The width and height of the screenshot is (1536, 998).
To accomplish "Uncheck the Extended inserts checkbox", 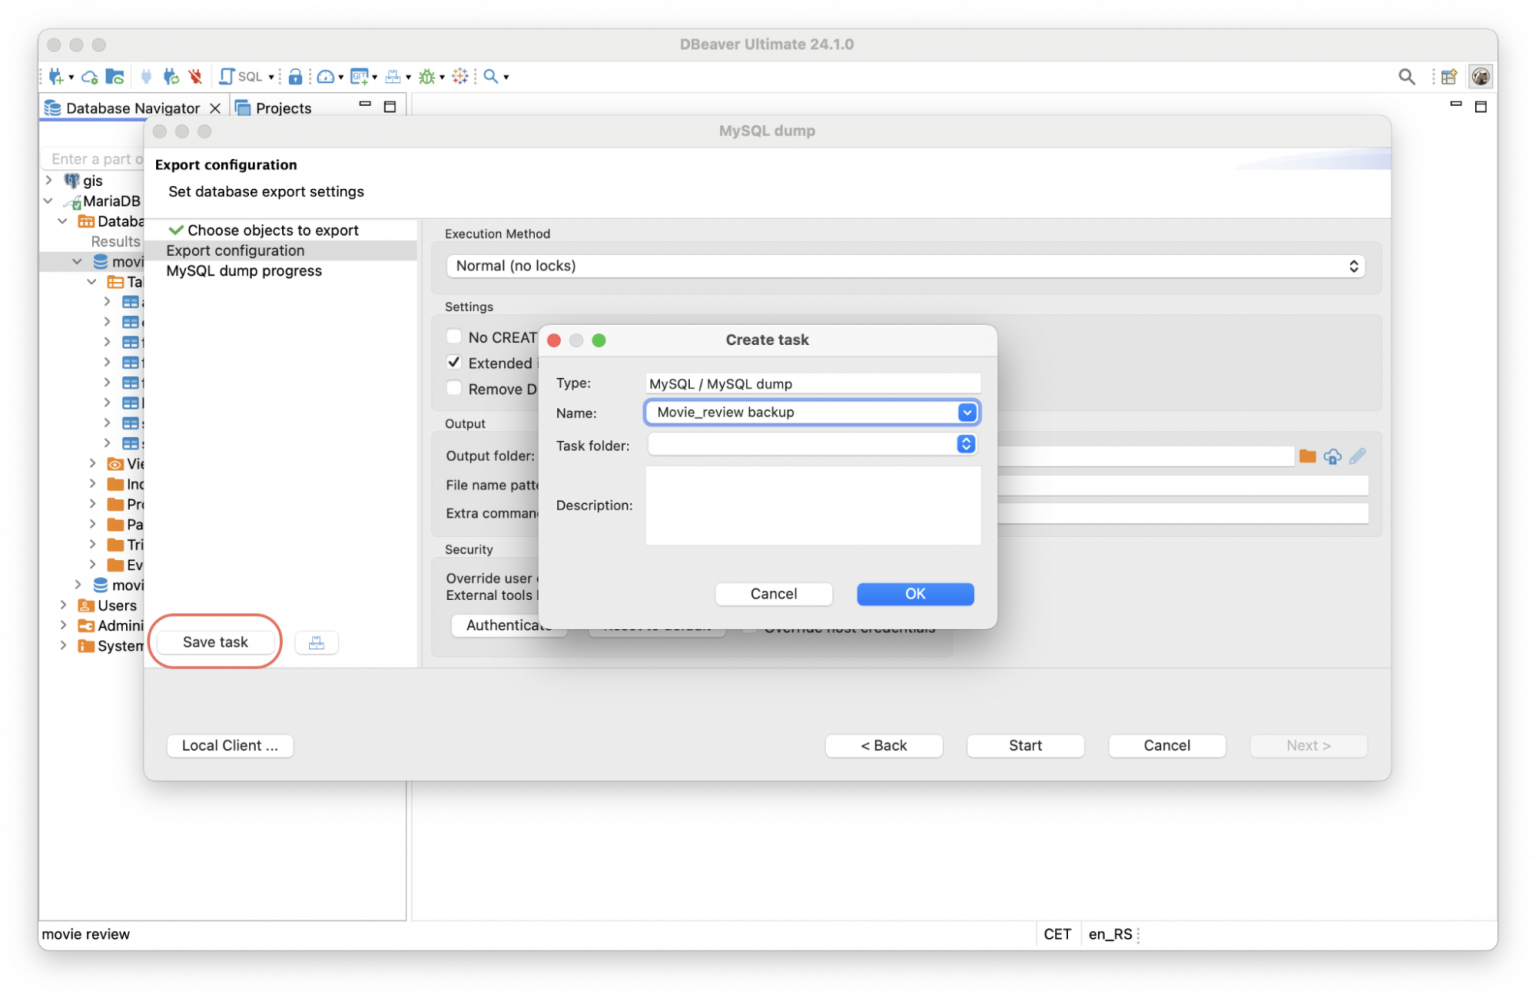I will (x=454, y=362).
